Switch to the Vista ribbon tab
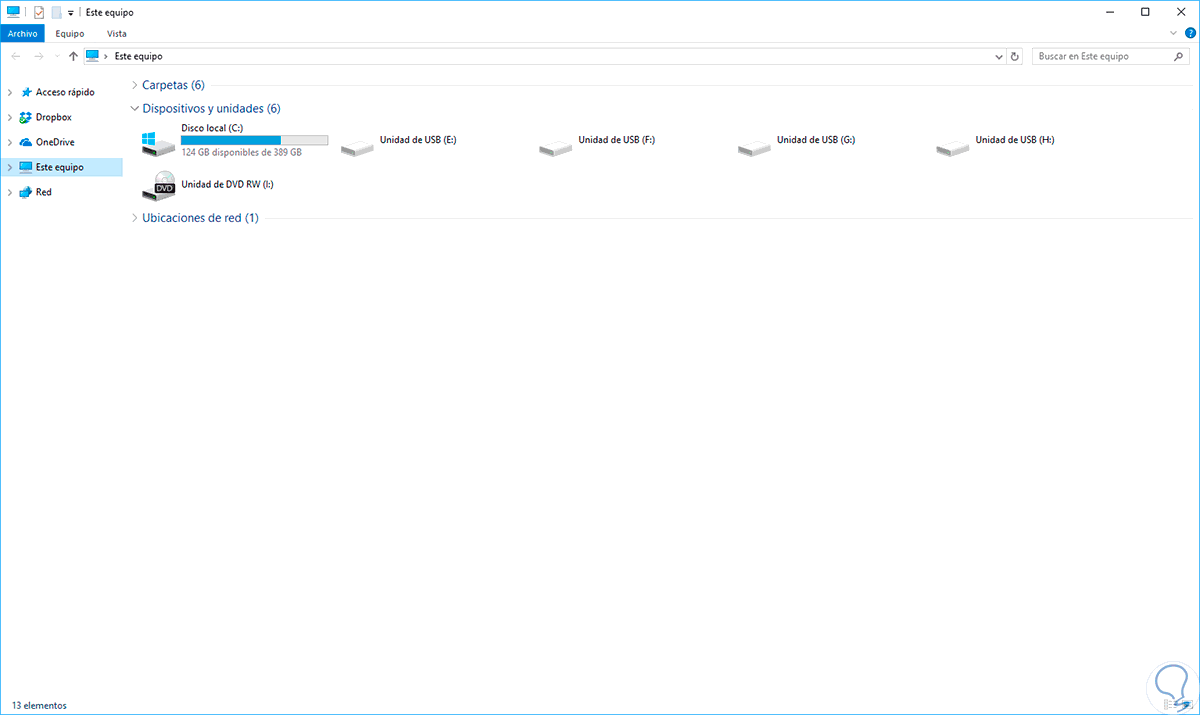This screenshot has height=715, width=1200. pyautogui.click(x=117, y=33)
